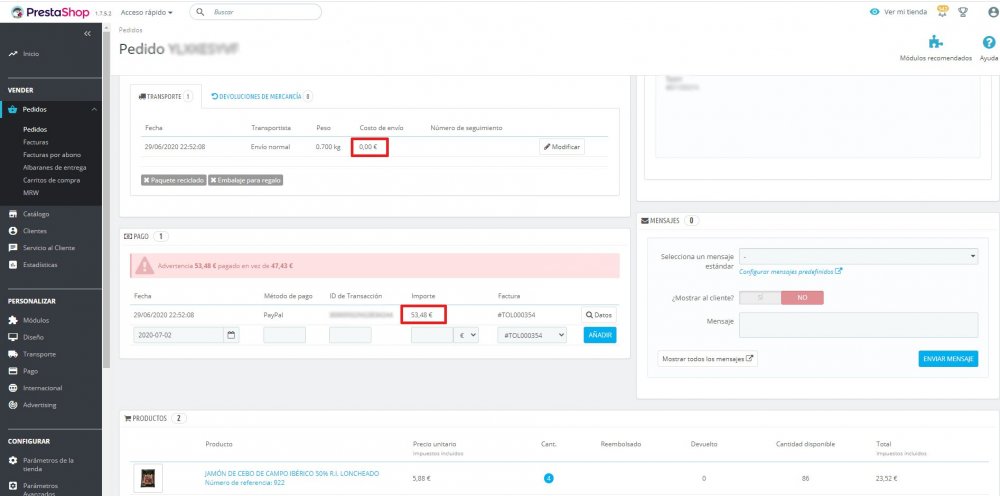Open Ayuda question mark icon
The width and height of the screenshot is (1000, 496).
pos(989,43)
